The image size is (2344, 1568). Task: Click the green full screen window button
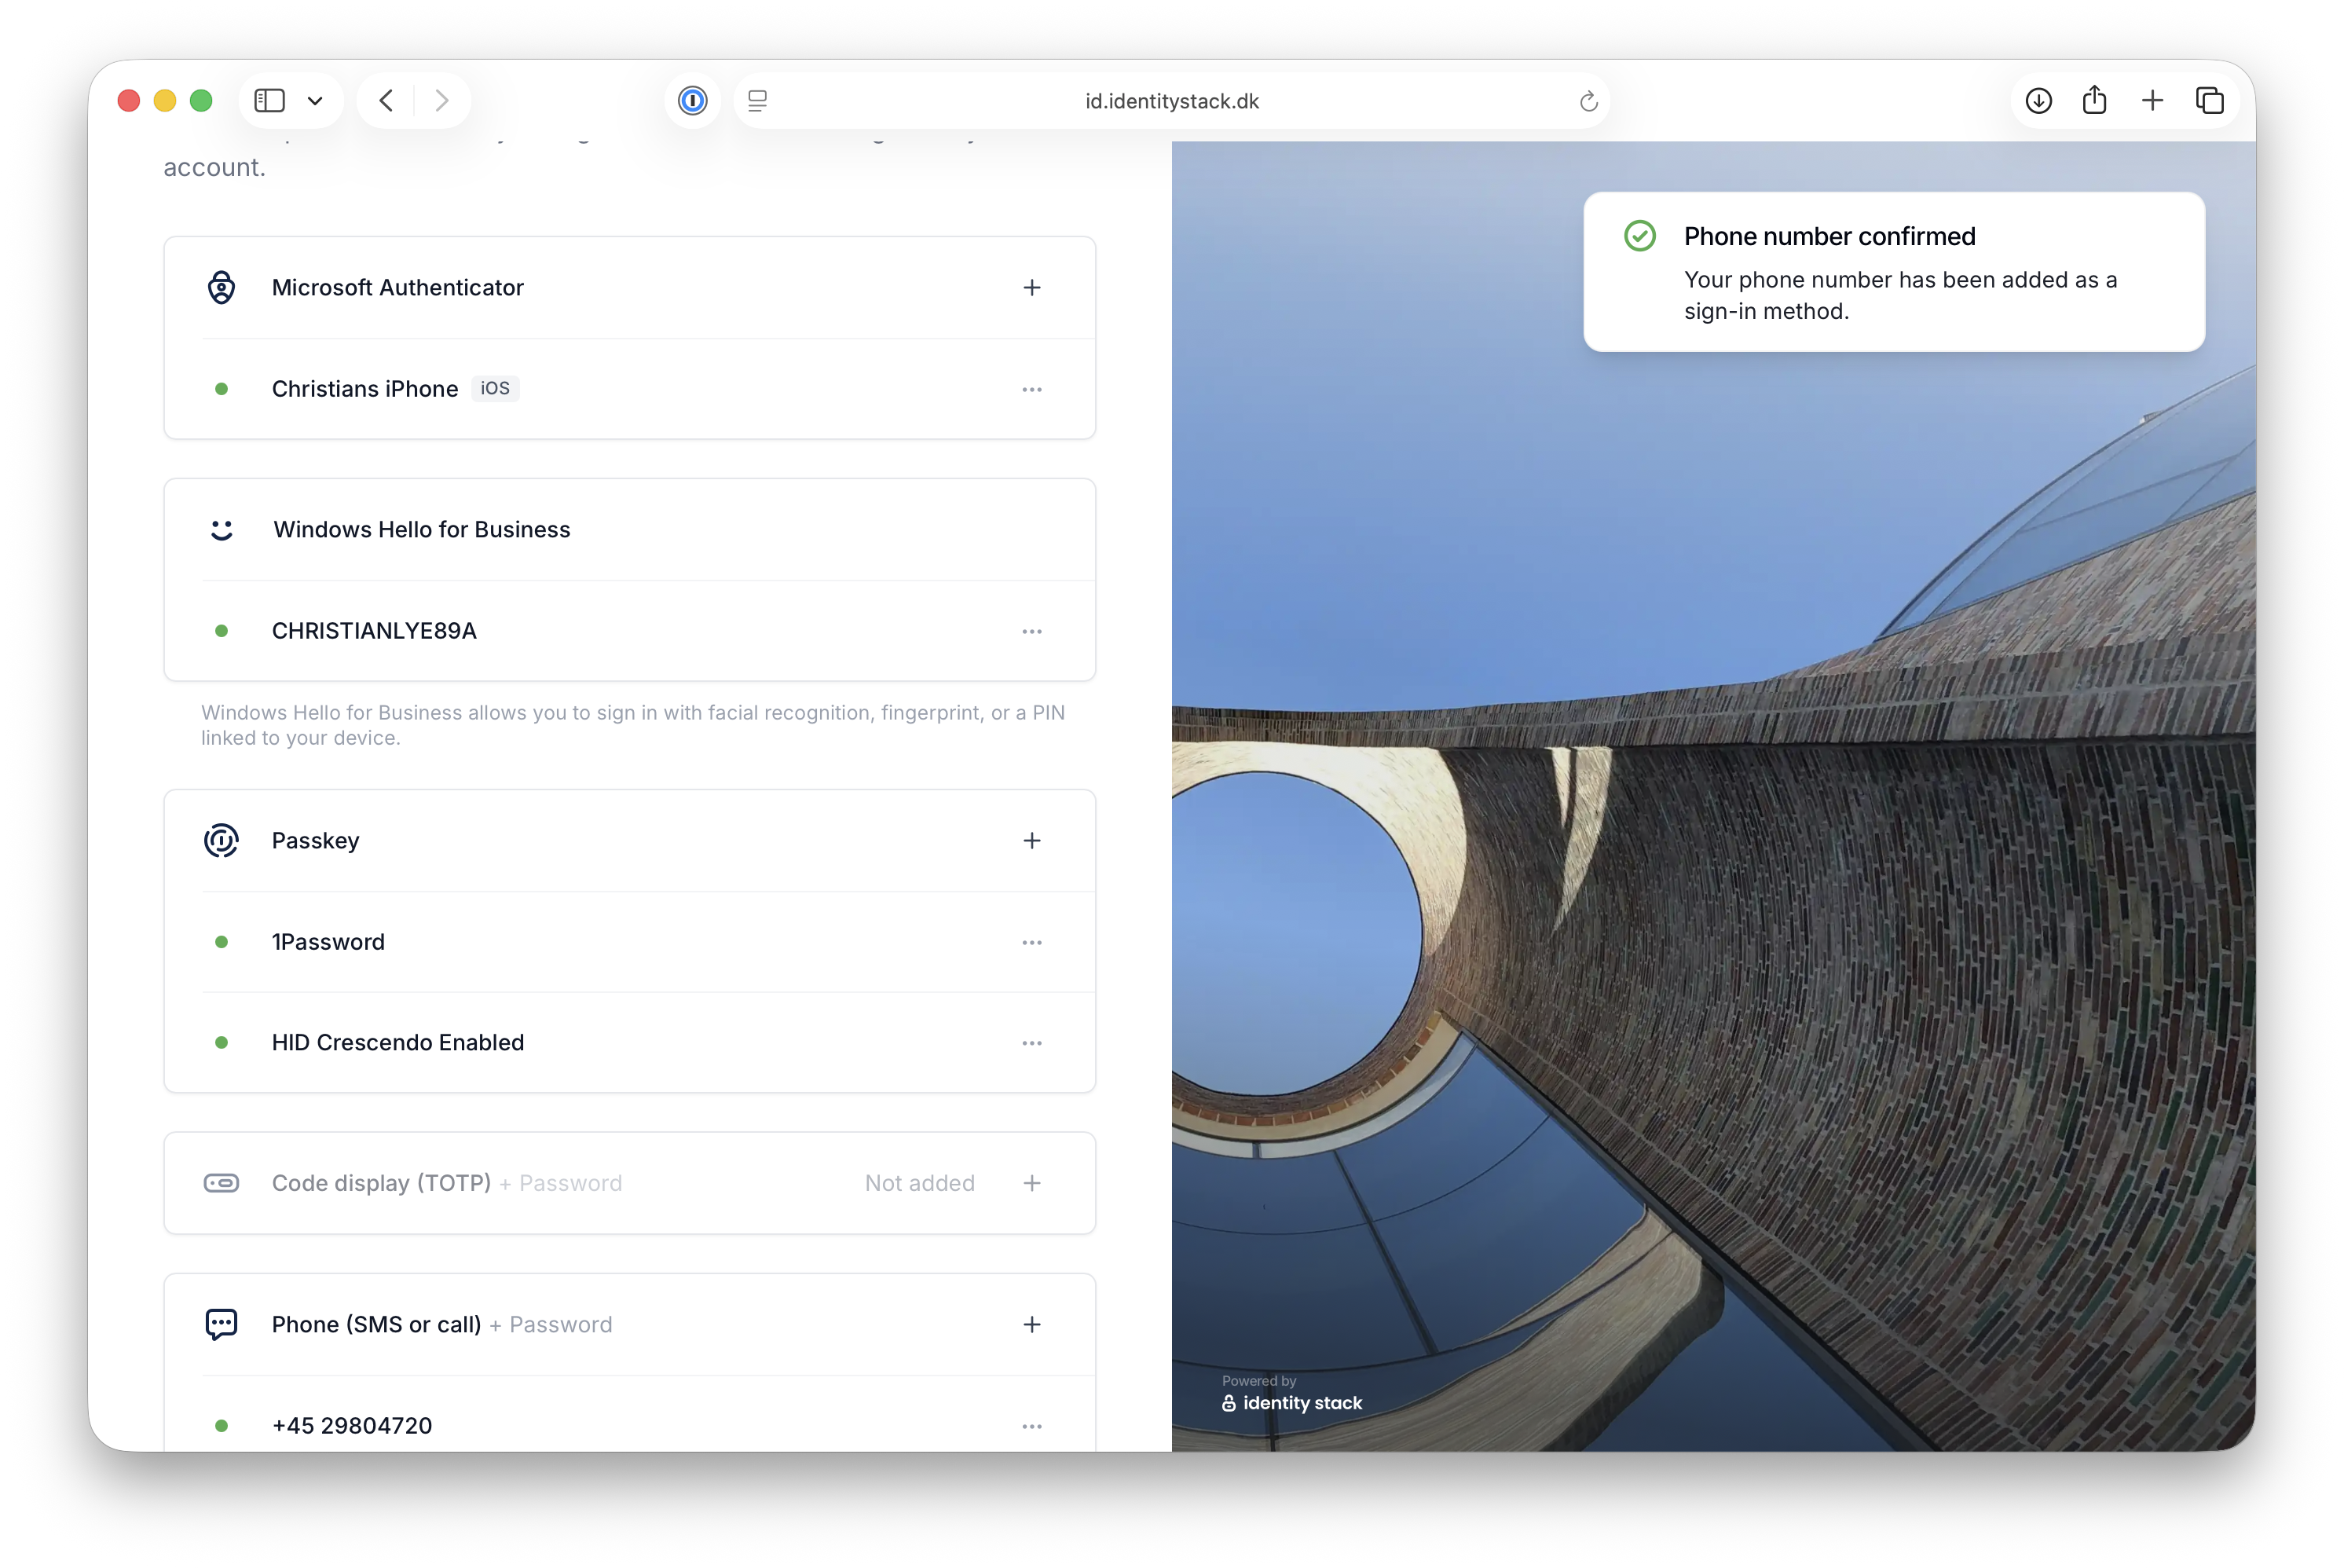point(201,101)
